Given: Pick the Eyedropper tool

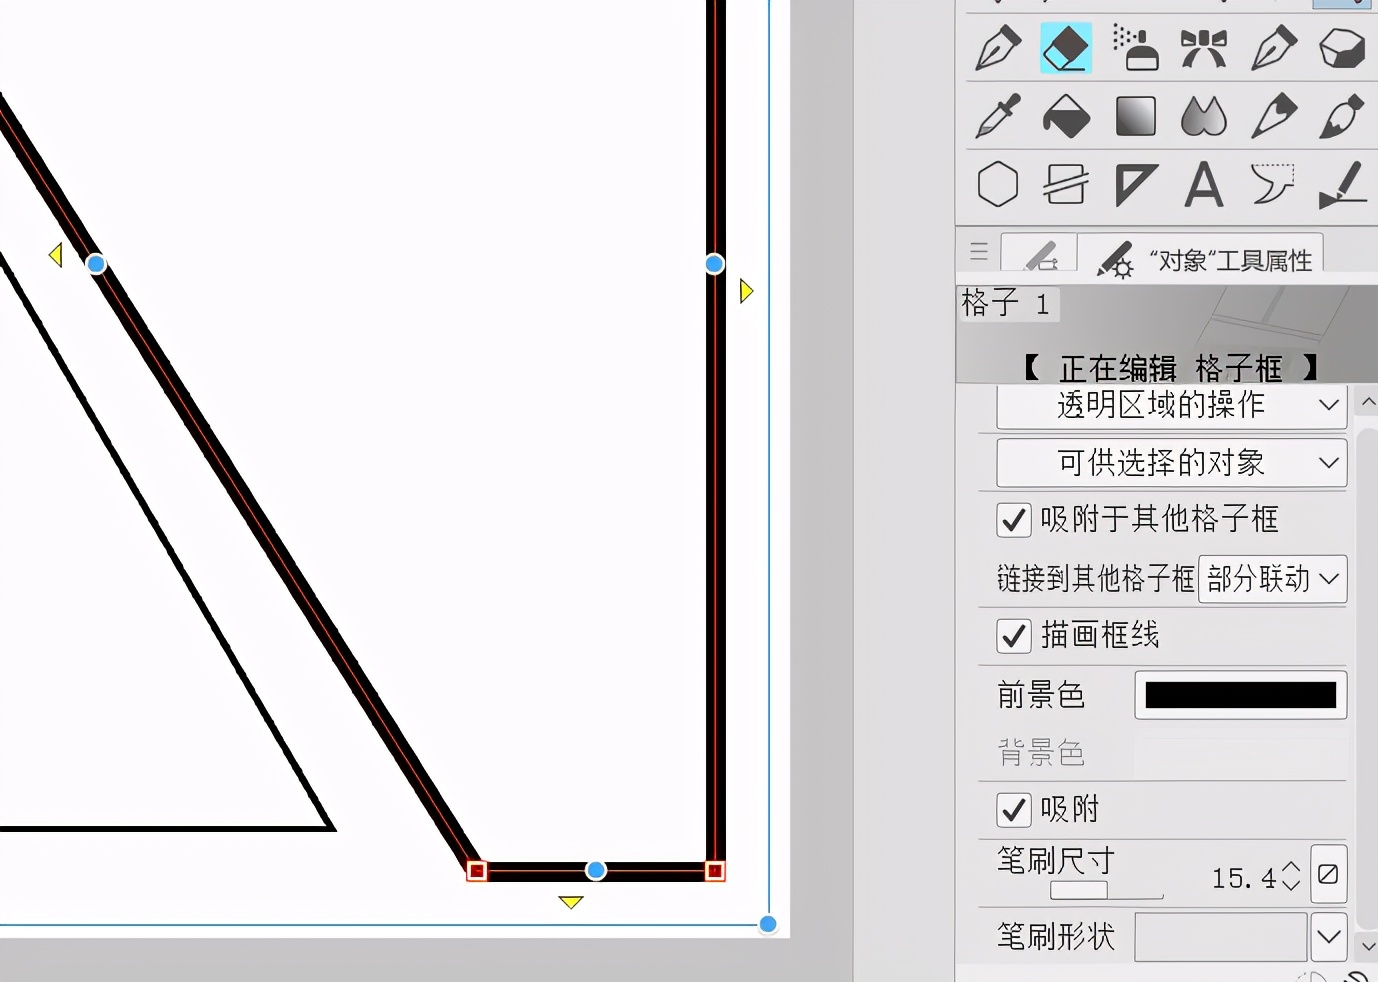Looking at the screenshot, I should pos(997,116).
